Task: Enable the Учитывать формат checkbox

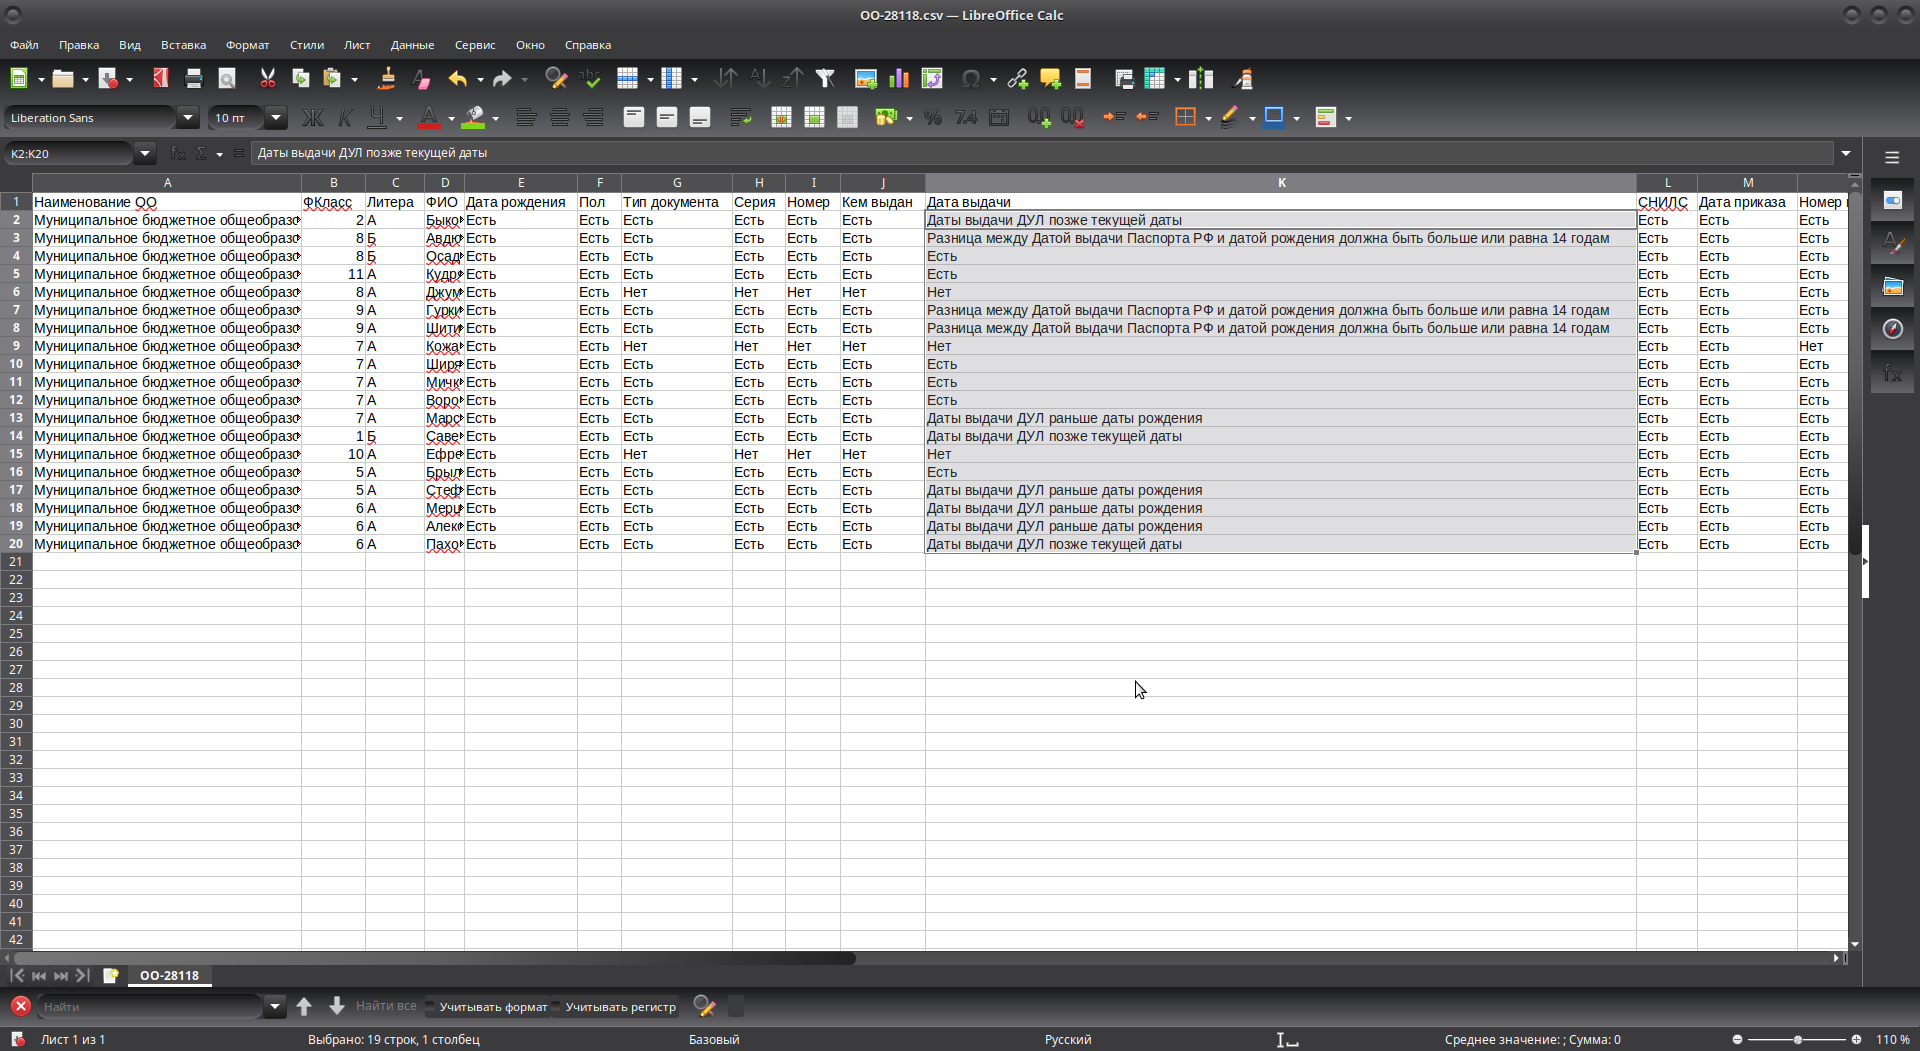Action: click(x=432, y=1007)
